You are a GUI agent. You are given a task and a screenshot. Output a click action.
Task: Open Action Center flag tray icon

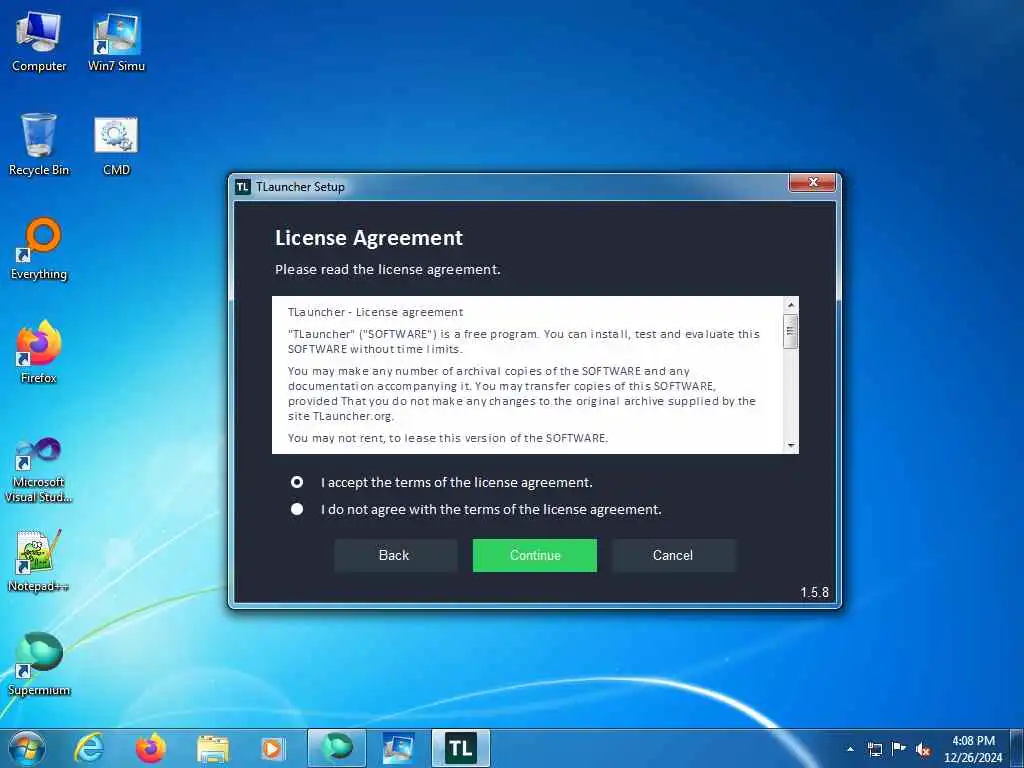click(899, 749)
